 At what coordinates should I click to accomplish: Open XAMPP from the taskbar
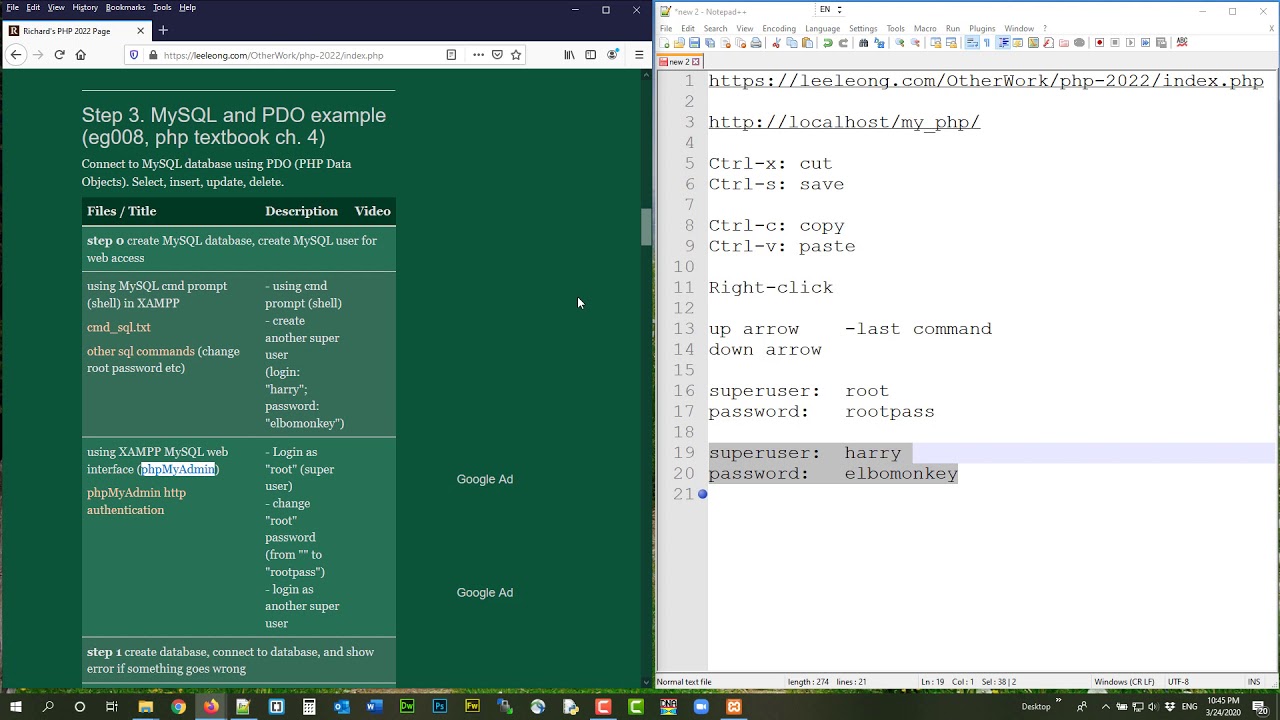[734, 707]
